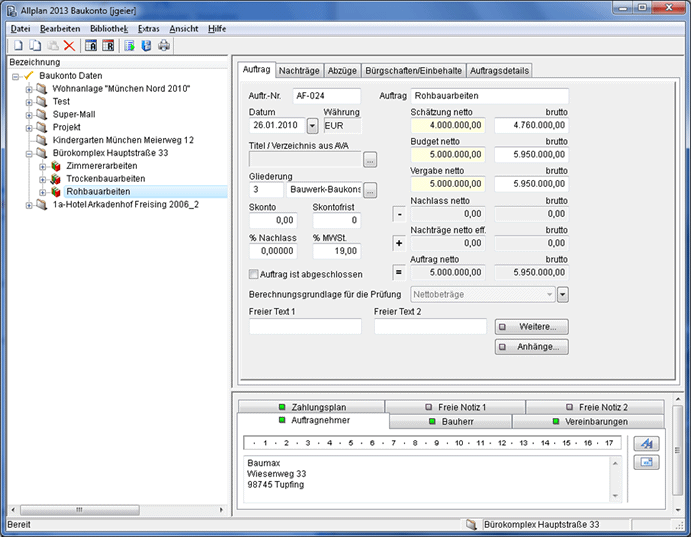The height and width of the screenshot is (540, 694).
Task: Click the folder icon of Kindergarten München
Action: coord(42,140)
